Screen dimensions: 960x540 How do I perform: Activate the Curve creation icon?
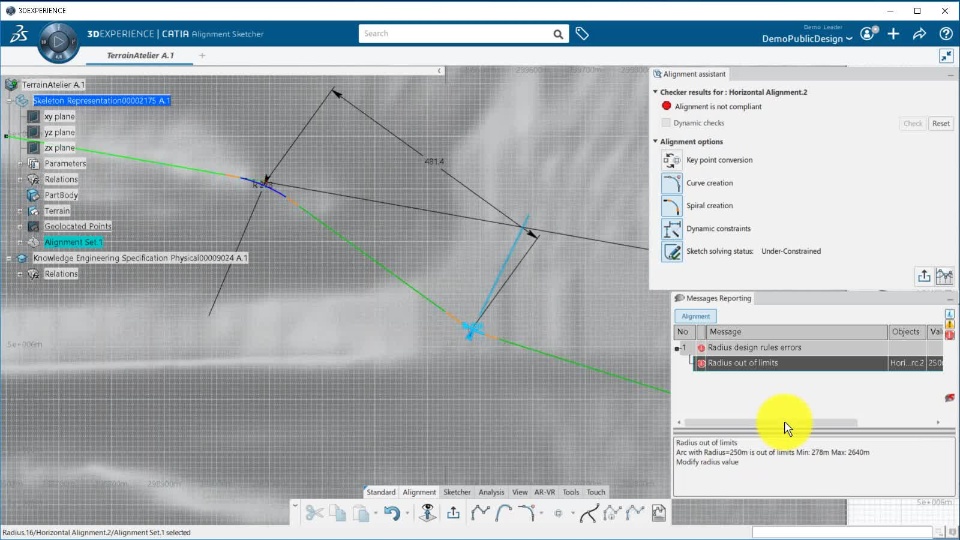[672, 183]
